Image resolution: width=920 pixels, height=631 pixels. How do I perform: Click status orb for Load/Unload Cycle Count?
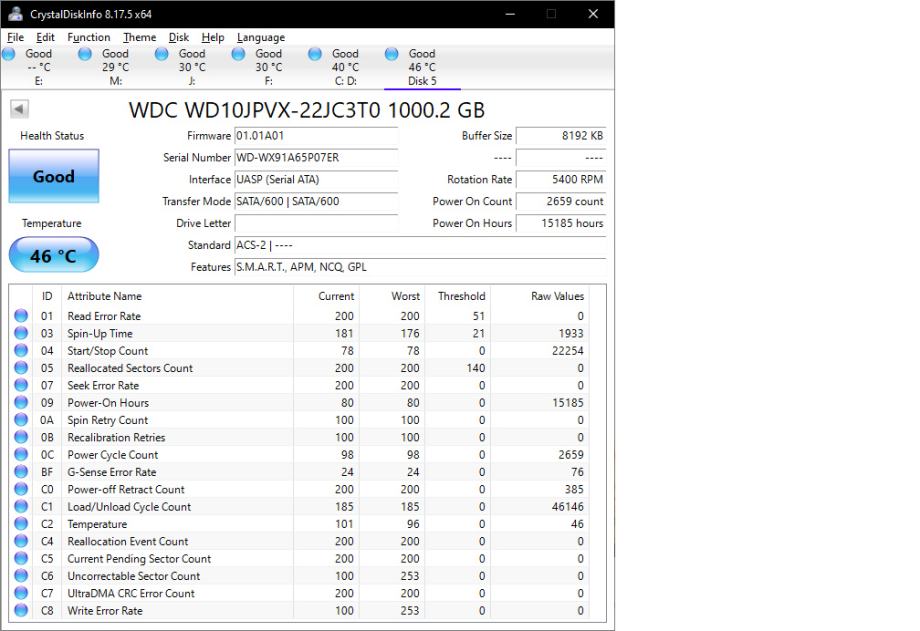[21, 506]
